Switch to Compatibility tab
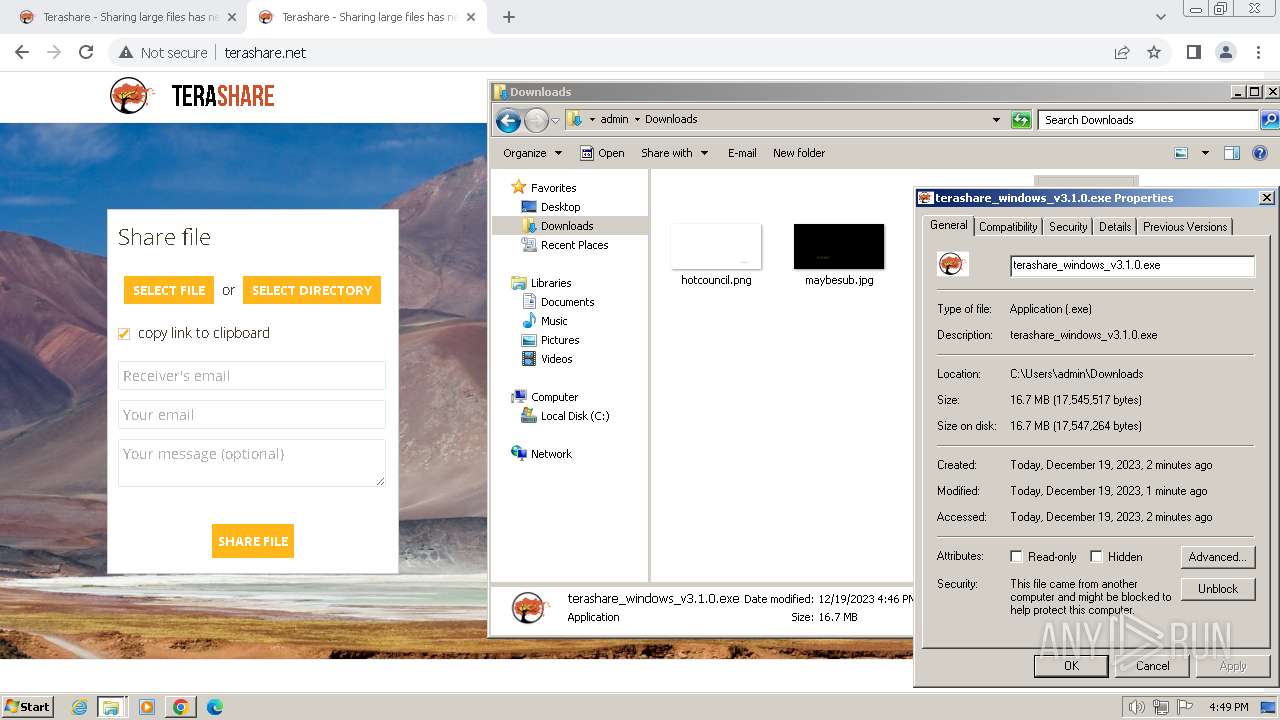 [x=1008, y=227]
